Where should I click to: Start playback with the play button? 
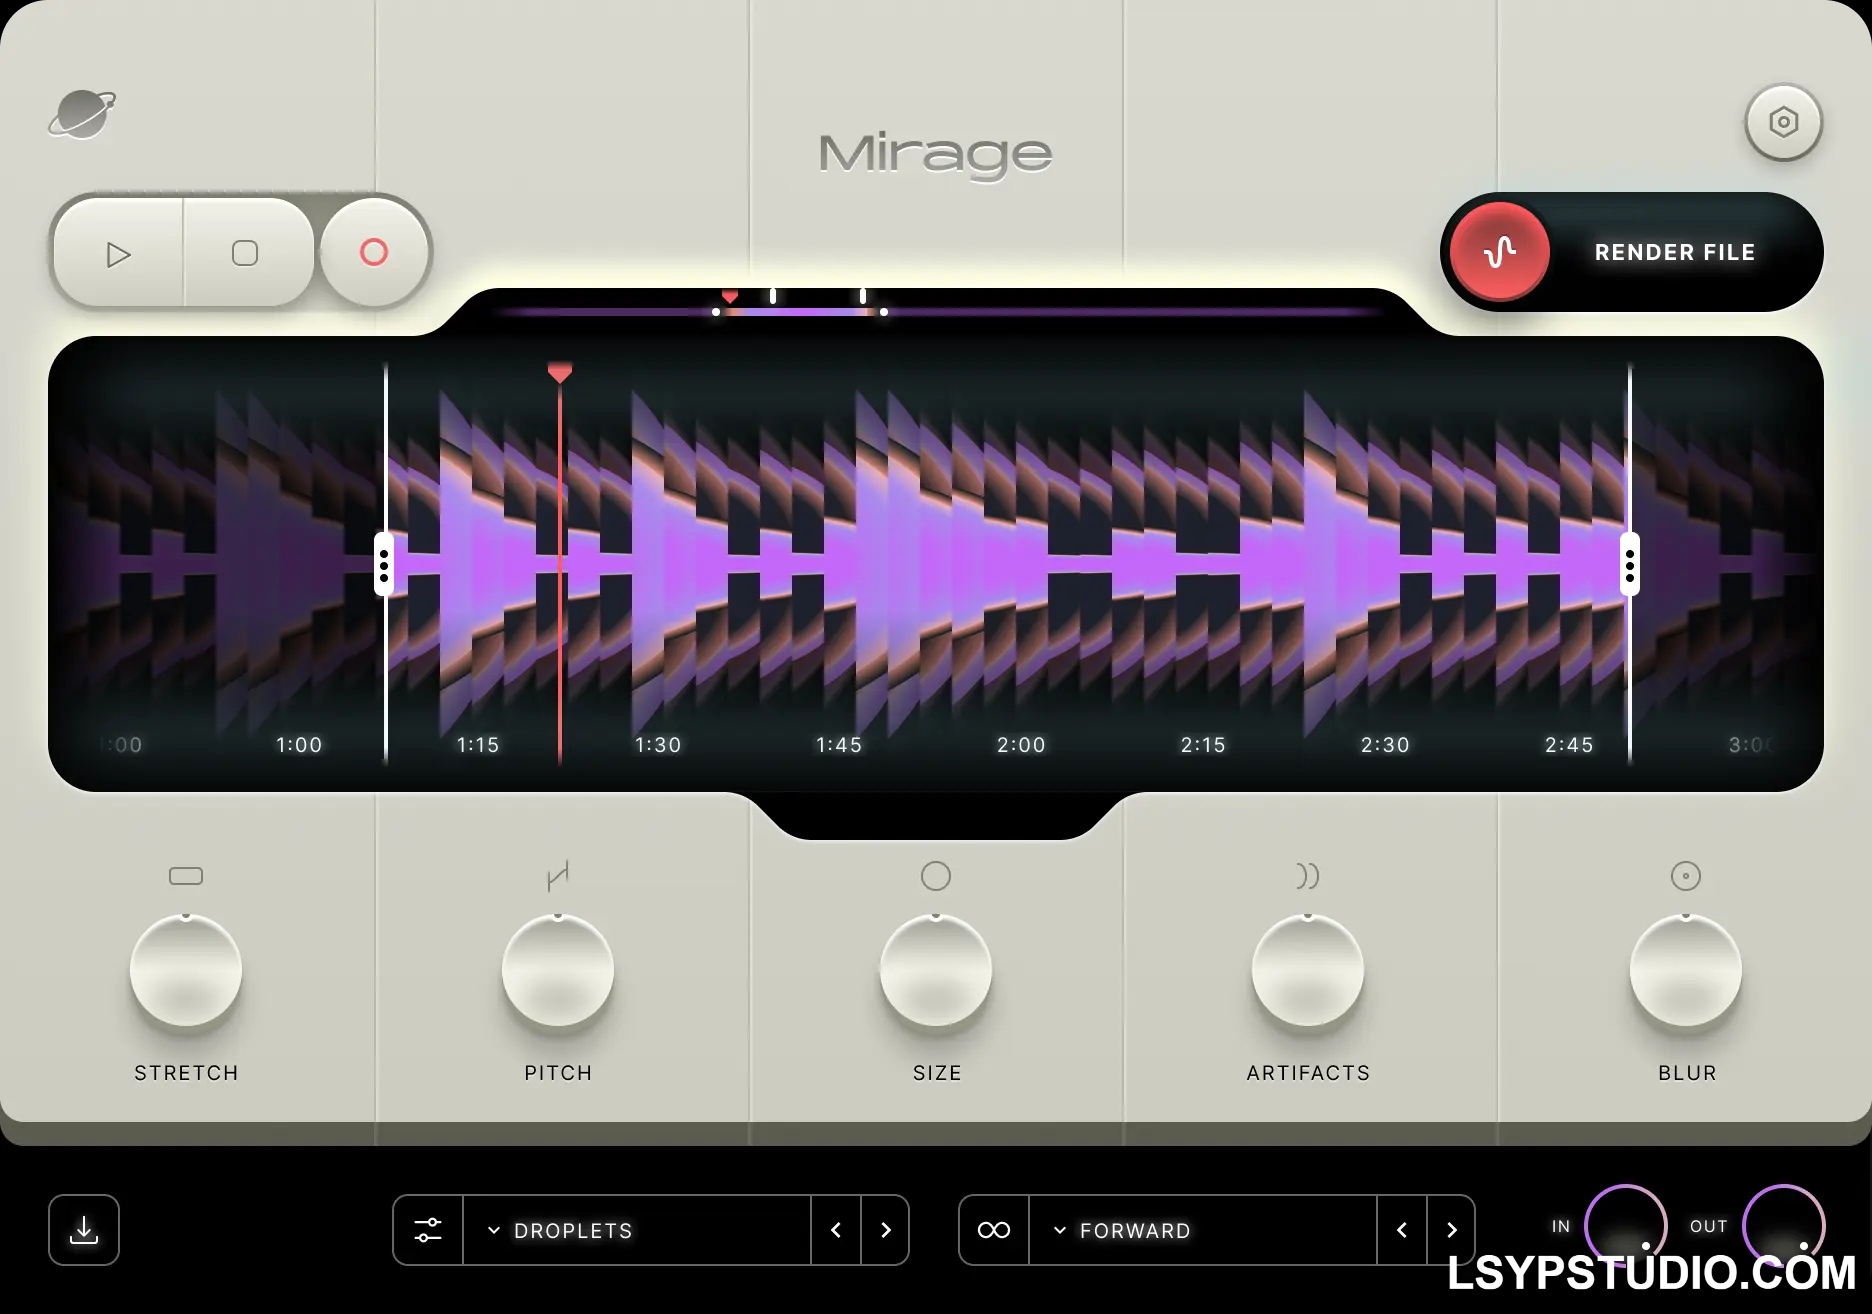119,254
